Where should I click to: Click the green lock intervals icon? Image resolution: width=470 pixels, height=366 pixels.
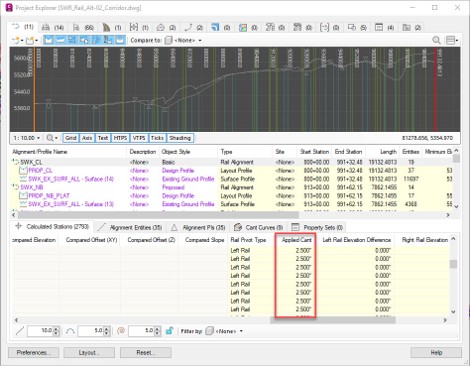tap(169, 331)
